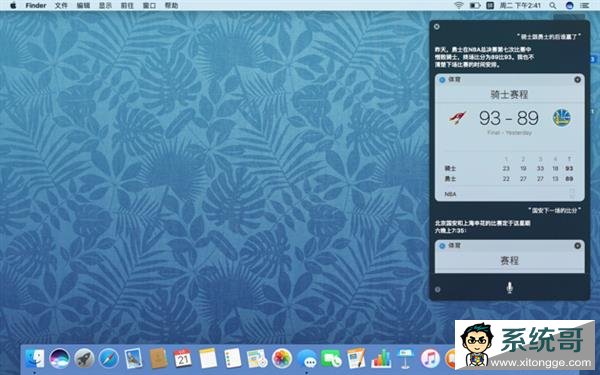Click Siri icon in menu bar
600x375 pixels.
click(x=569, y=5)
